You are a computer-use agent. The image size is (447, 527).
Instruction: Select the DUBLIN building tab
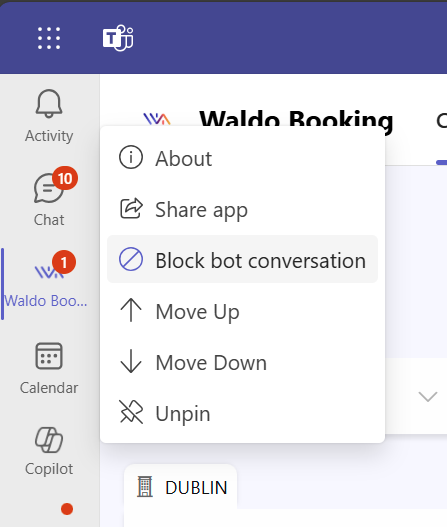(x=181, y=487)
